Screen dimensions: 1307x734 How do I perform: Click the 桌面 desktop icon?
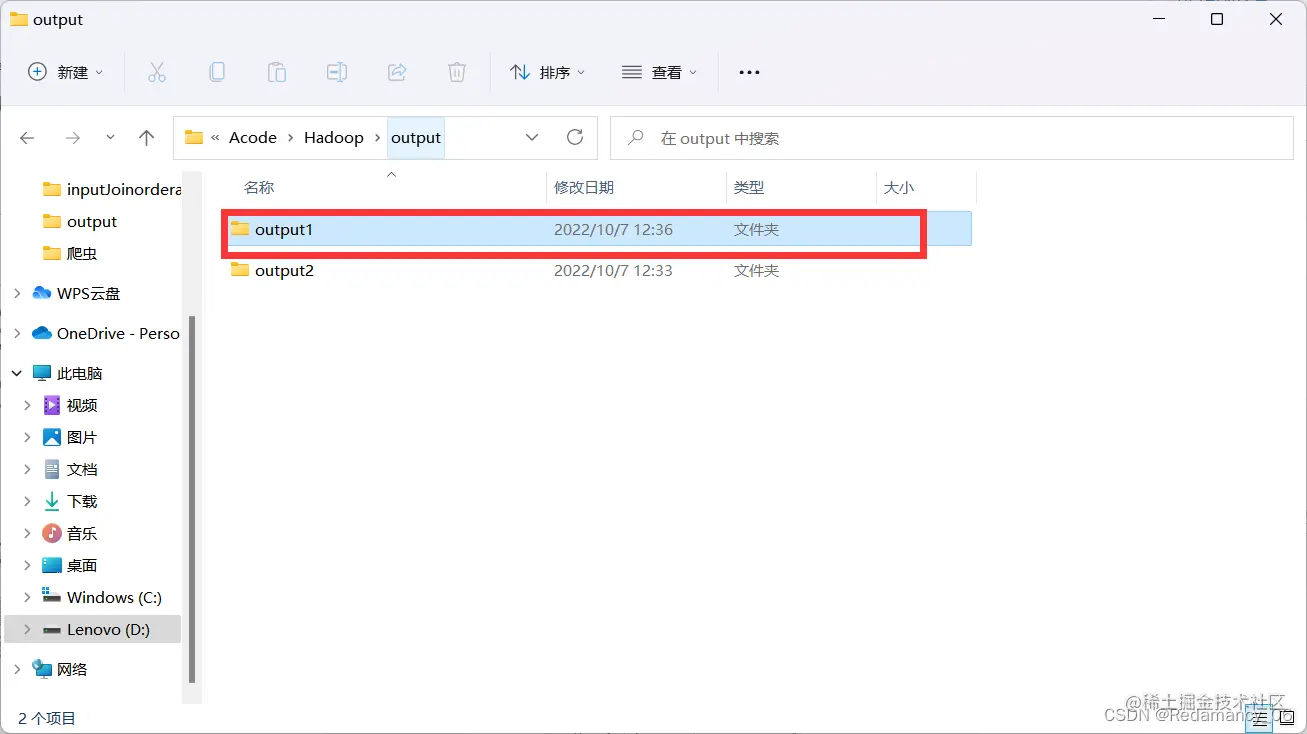click(x=52, y=565)
